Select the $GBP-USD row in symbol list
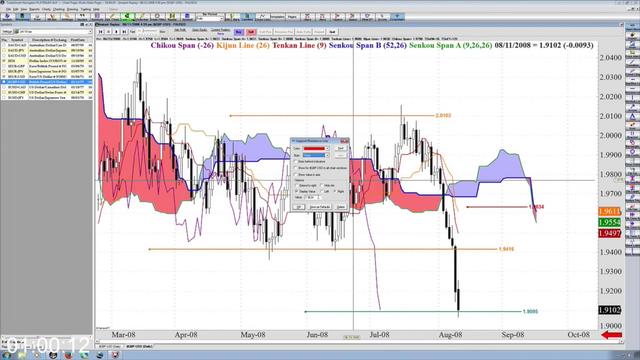Viewport: 640px width, 360px height. click(47, 82)
